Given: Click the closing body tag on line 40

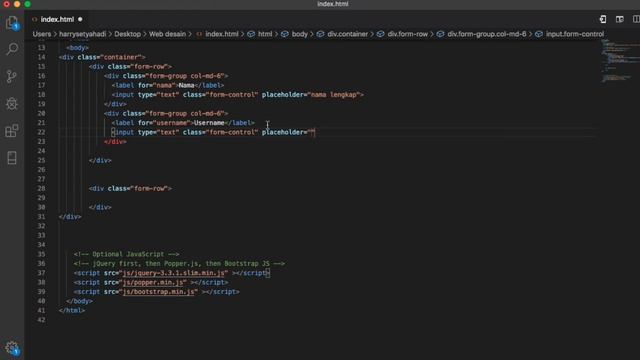Looking at the screenshot, I should point(79,301).
